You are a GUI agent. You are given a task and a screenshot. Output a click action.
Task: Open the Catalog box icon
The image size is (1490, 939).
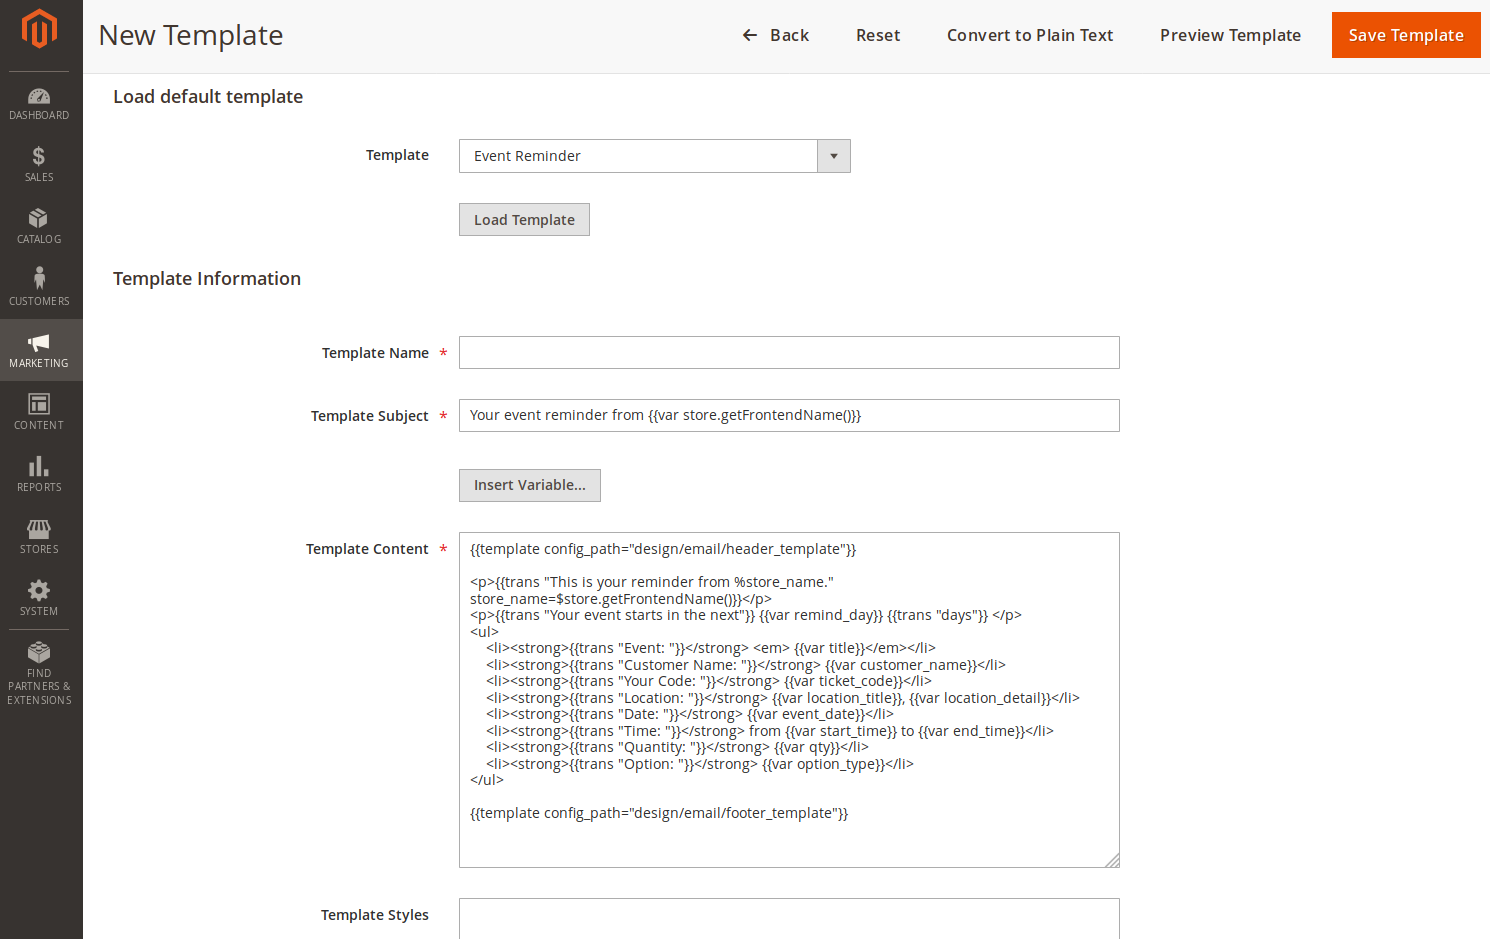pos(39,218)
